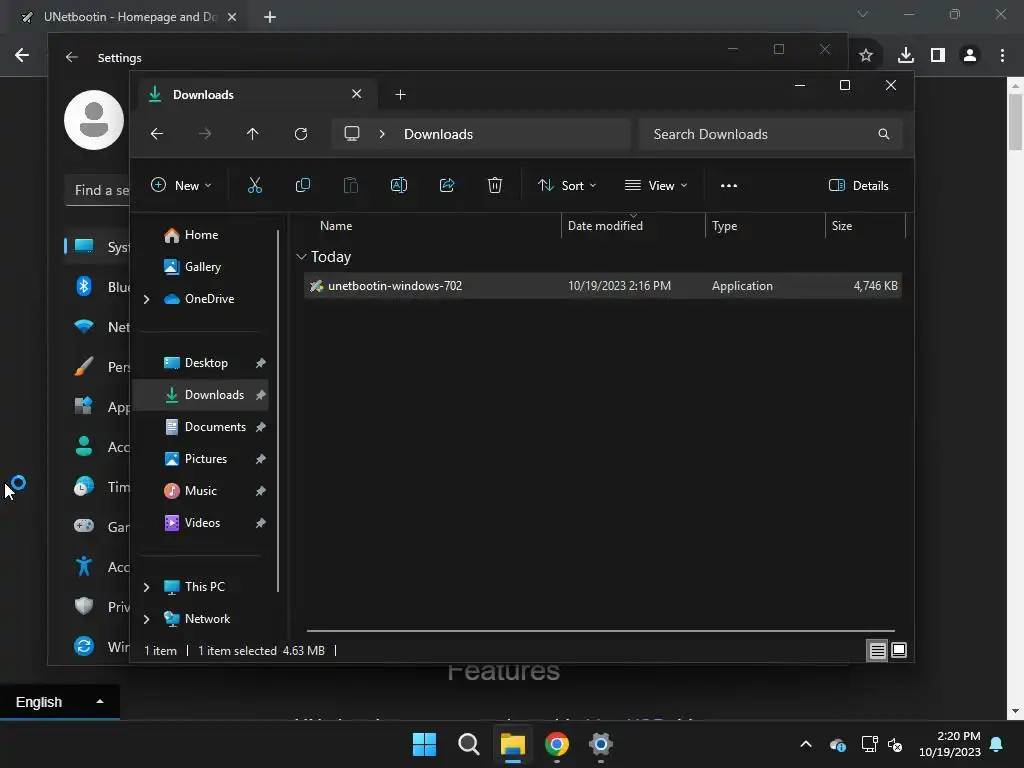Click the Copy icon in File Explorer toolbar
Image resolution: width=1024 pixels, height=768 pixels.
(x=302, y=185)
